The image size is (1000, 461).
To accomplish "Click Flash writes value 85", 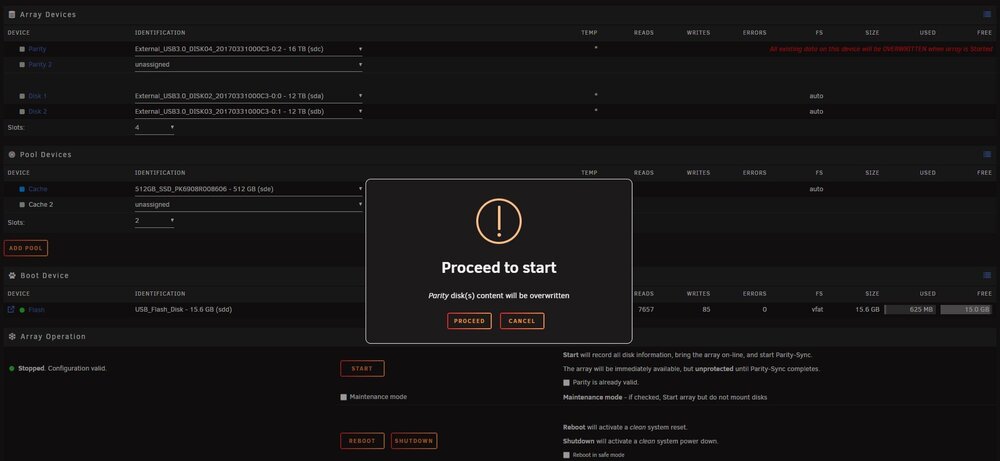I will click(705, 309).
